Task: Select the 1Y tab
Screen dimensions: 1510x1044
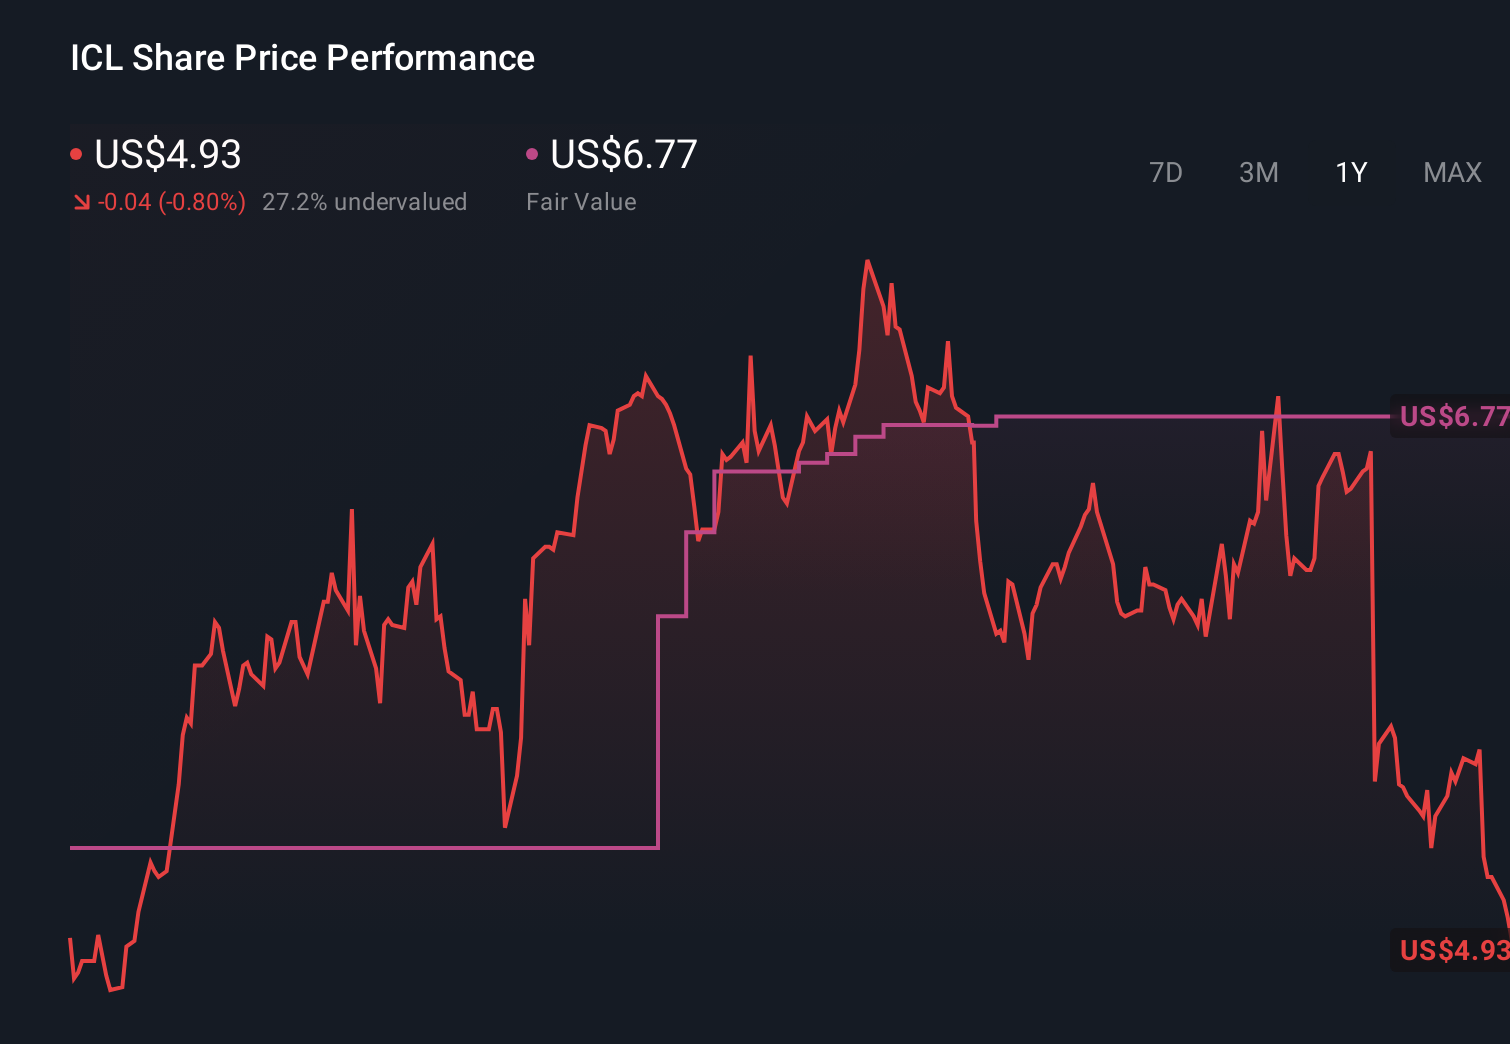Action: [1350, 172]
